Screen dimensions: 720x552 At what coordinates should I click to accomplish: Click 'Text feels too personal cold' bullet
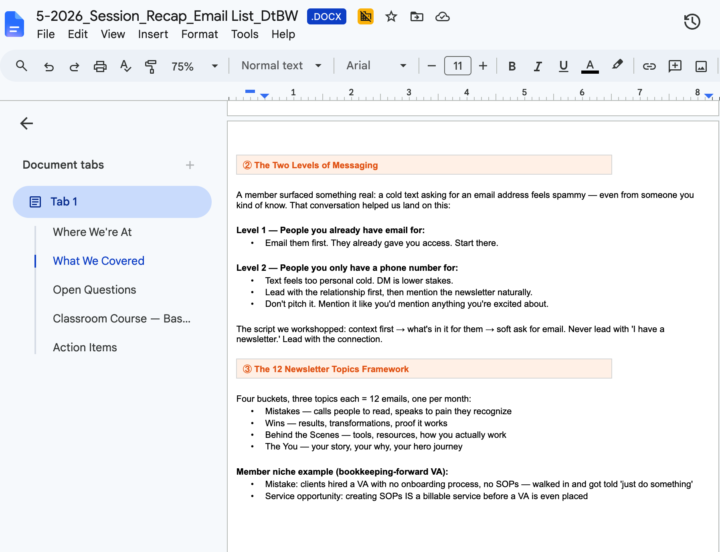click(x=359, y=281)
